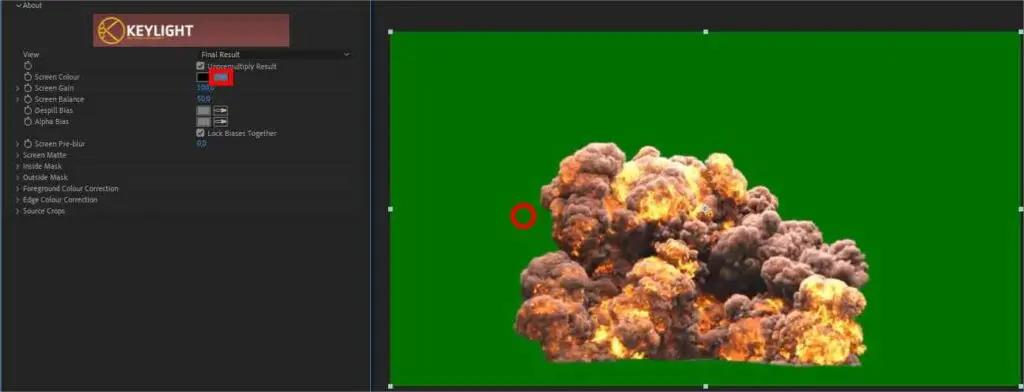Image resolution: width=1024 pixels, height=392 pixels.
Task: Select the Screen Colour label
Action: (57, 77)
